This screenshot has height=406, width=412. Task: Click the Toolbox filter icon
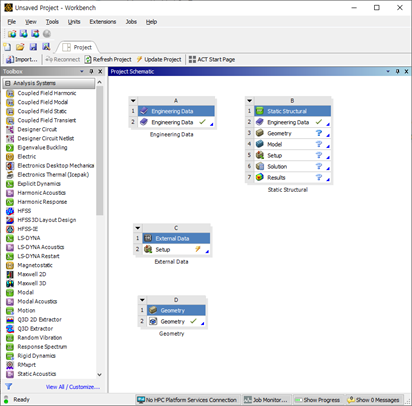(x=8, y=387)
